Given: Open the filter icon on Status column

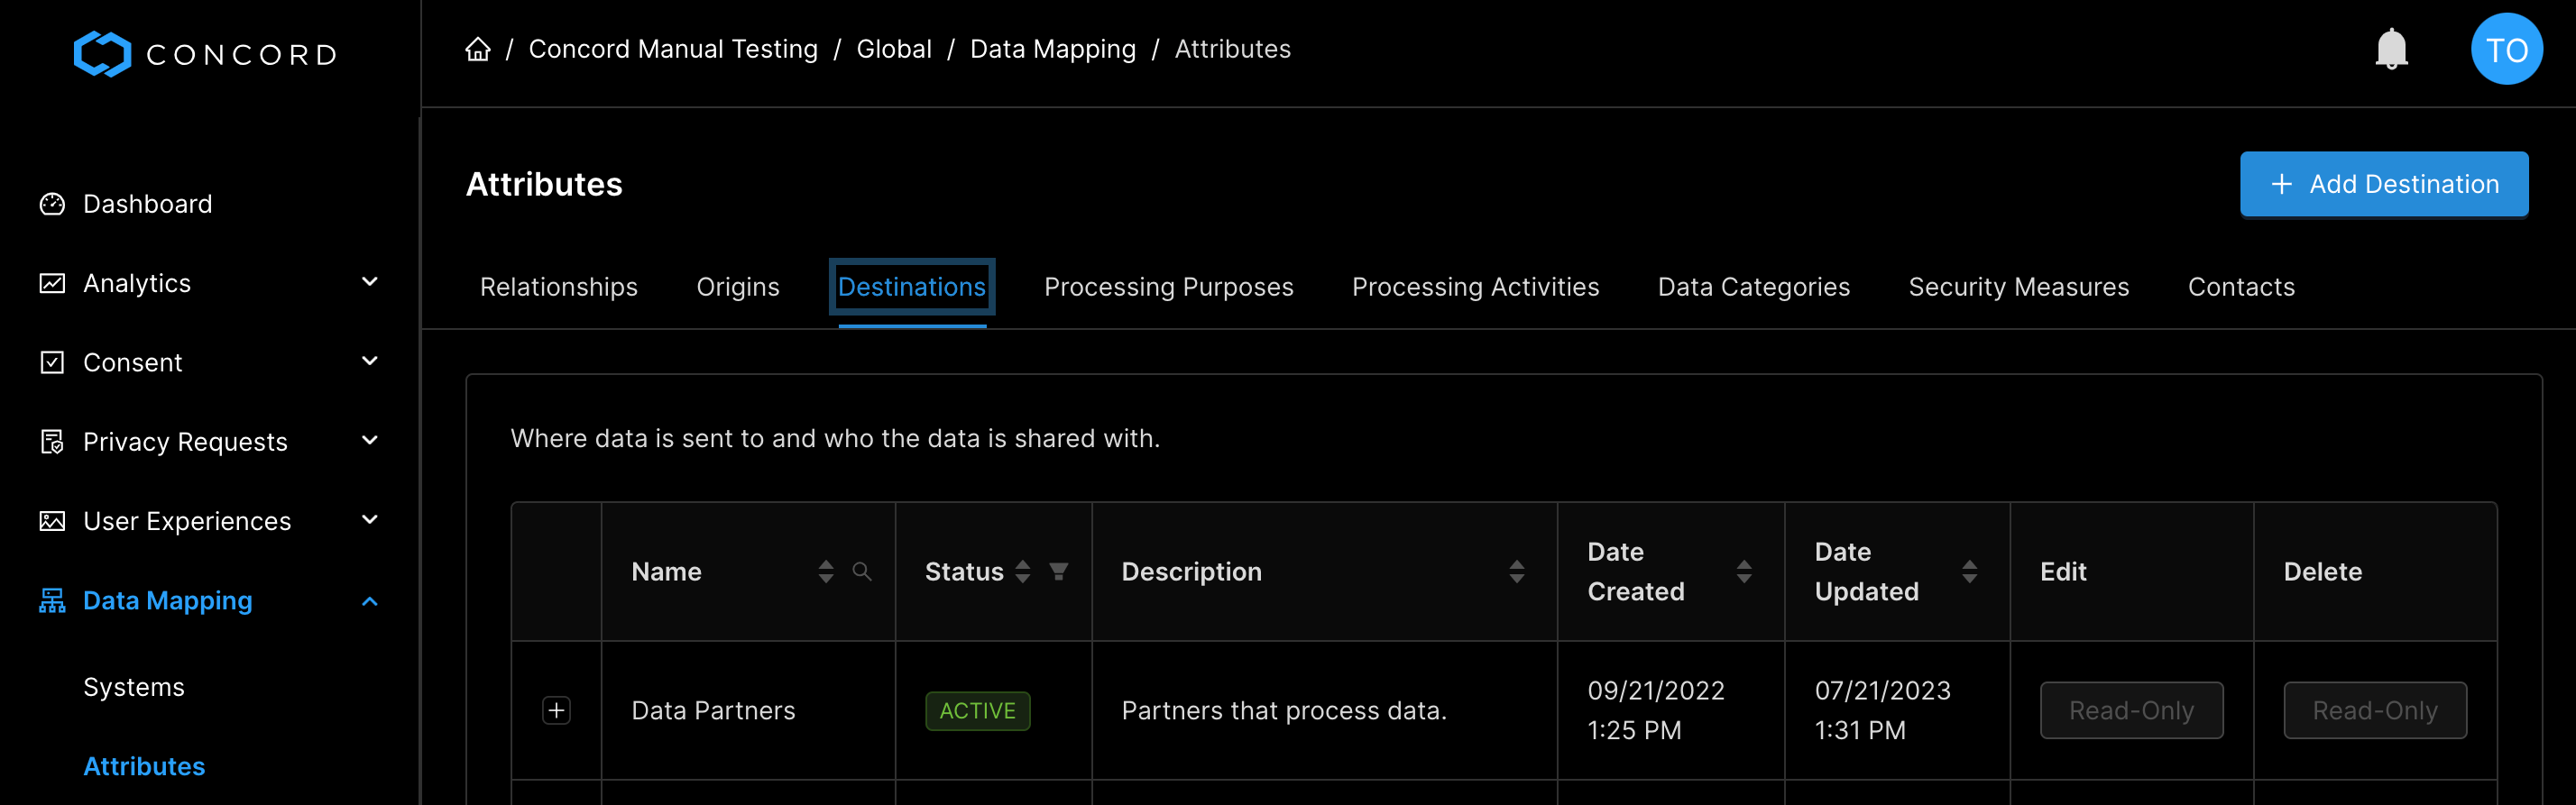Looking at the screenshot, I should [1059, 572].
